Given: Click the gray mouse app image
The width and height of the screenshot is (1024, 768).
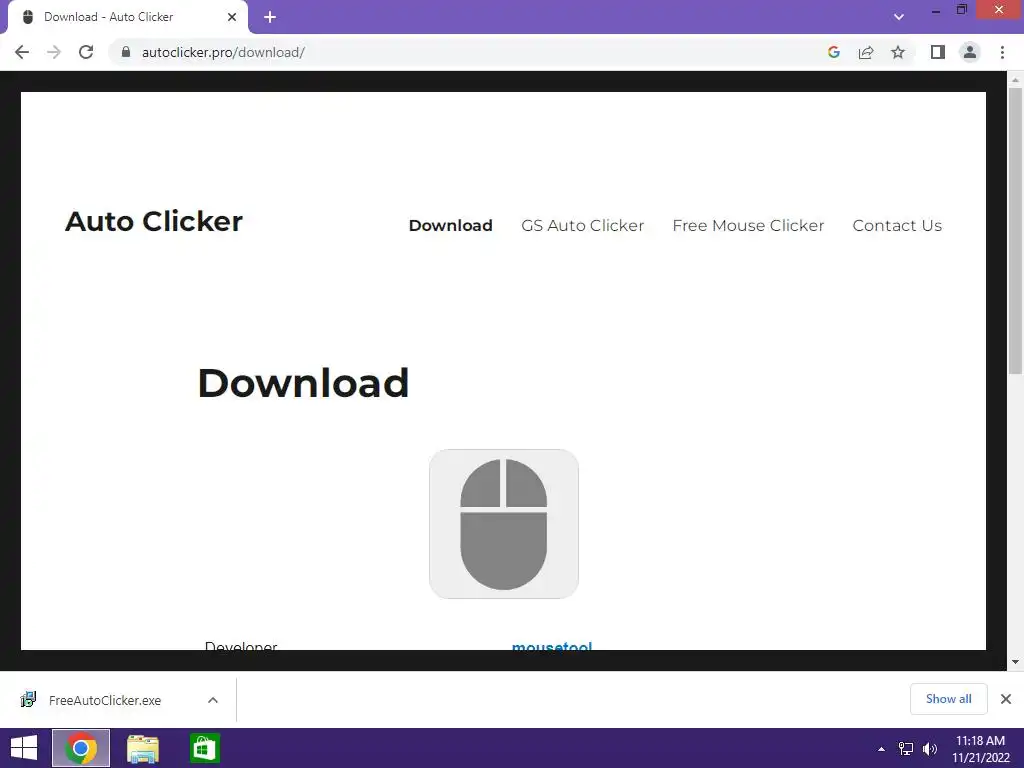Looking at the screenshot, I should click(504, 524).
